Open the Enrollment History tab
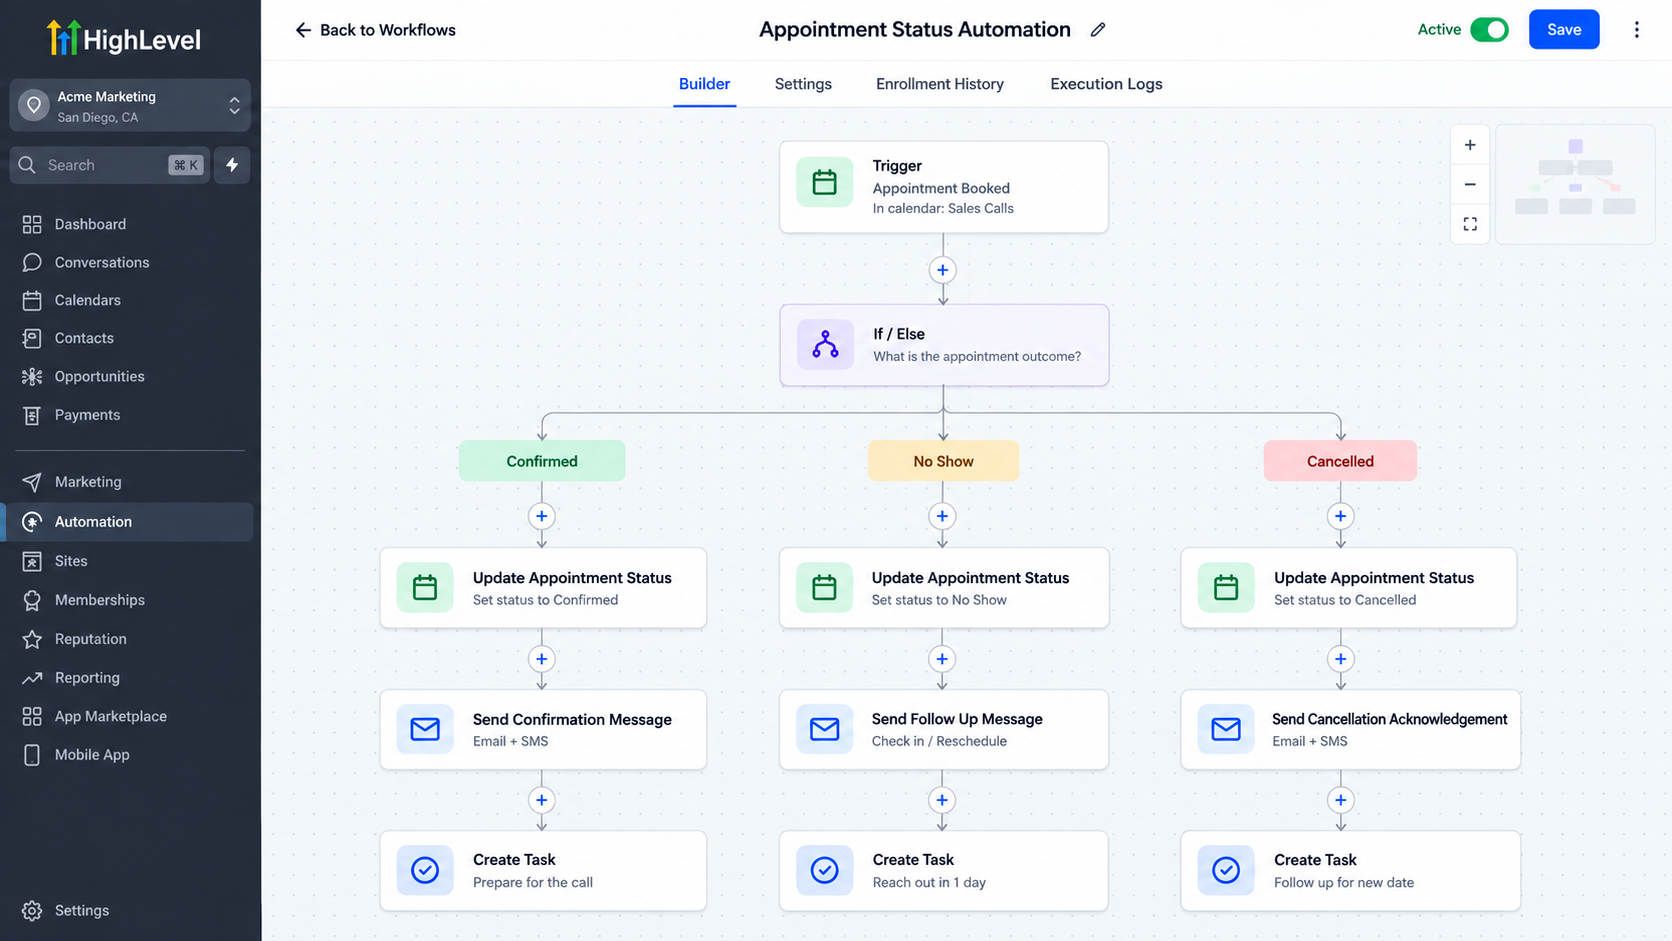This screenshot has width=1672, height=941. [x=940, y=84]
